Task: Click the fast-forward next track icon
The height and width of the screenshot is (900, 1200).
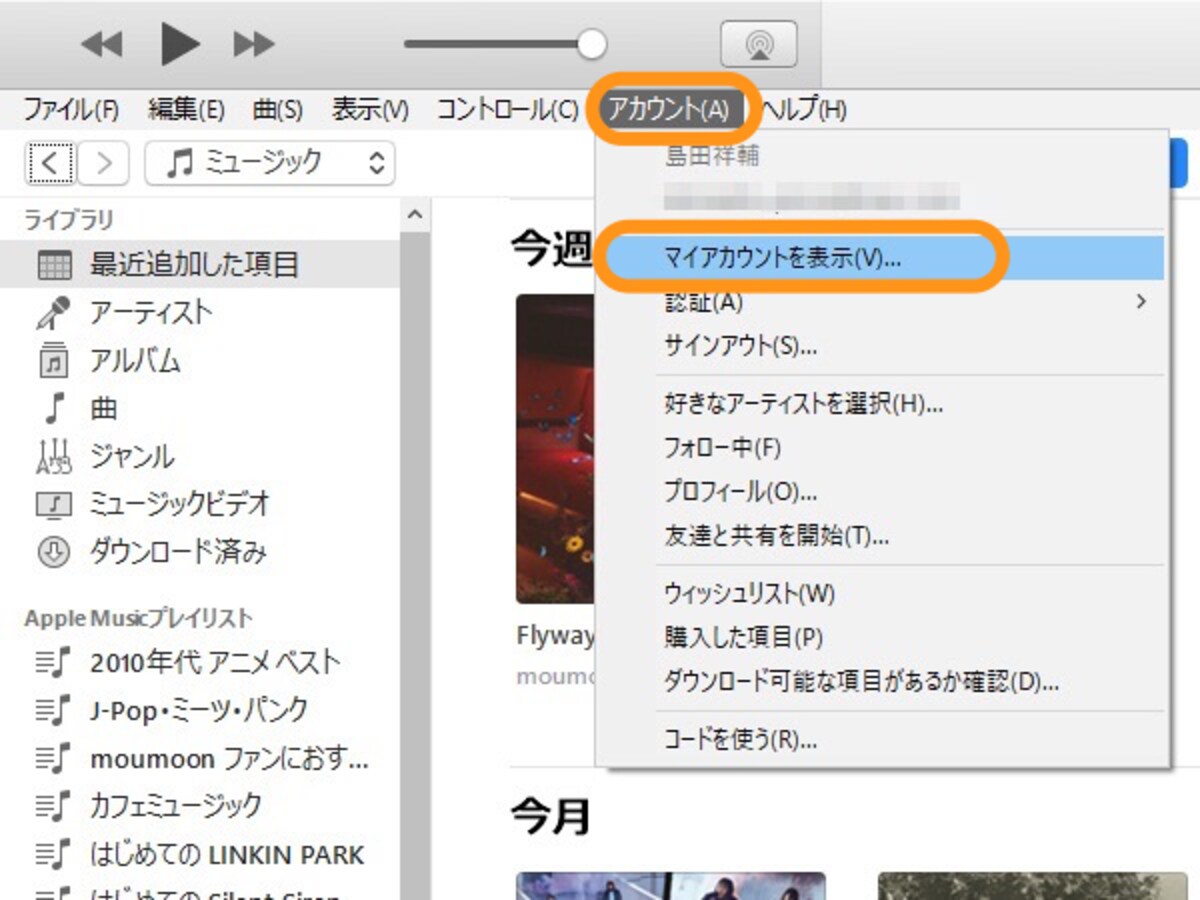Action: [254, 44]
